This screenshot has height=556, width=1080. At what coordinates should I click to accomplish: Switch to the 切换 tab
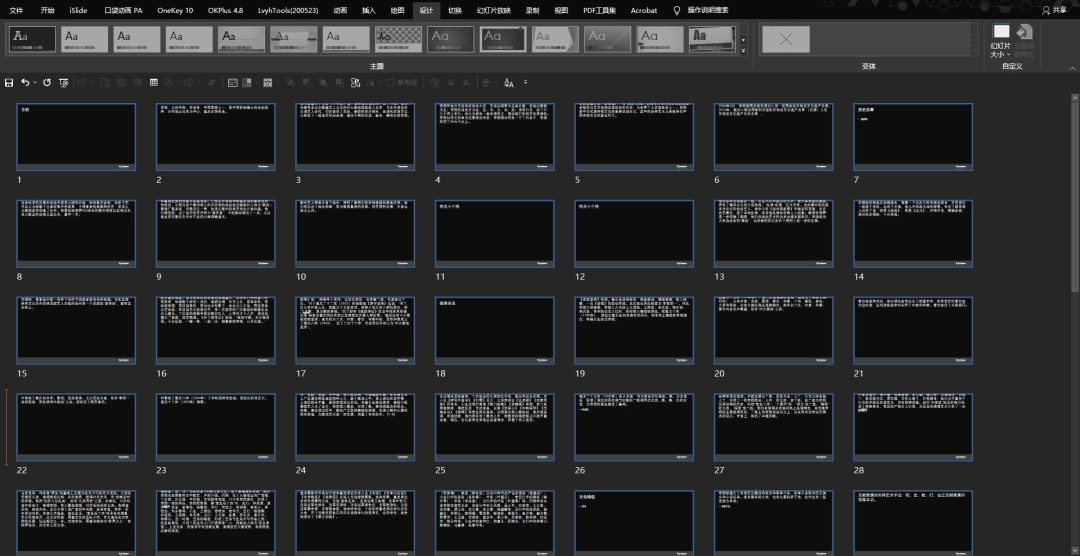click(455, 10)
